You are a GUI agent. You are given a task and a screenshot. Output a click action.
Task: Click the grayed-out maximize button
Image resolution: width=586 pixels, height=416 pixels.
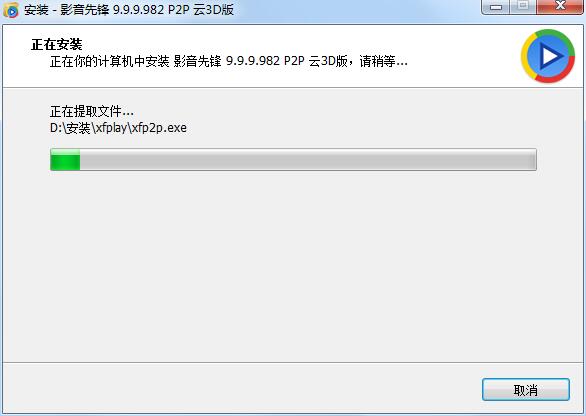tap(523, 7)
